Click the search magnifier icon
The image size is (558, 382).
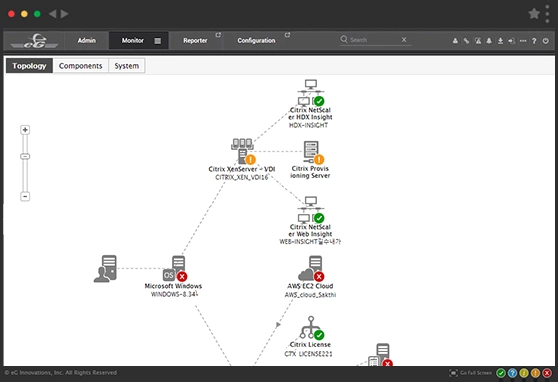point(344,39)
